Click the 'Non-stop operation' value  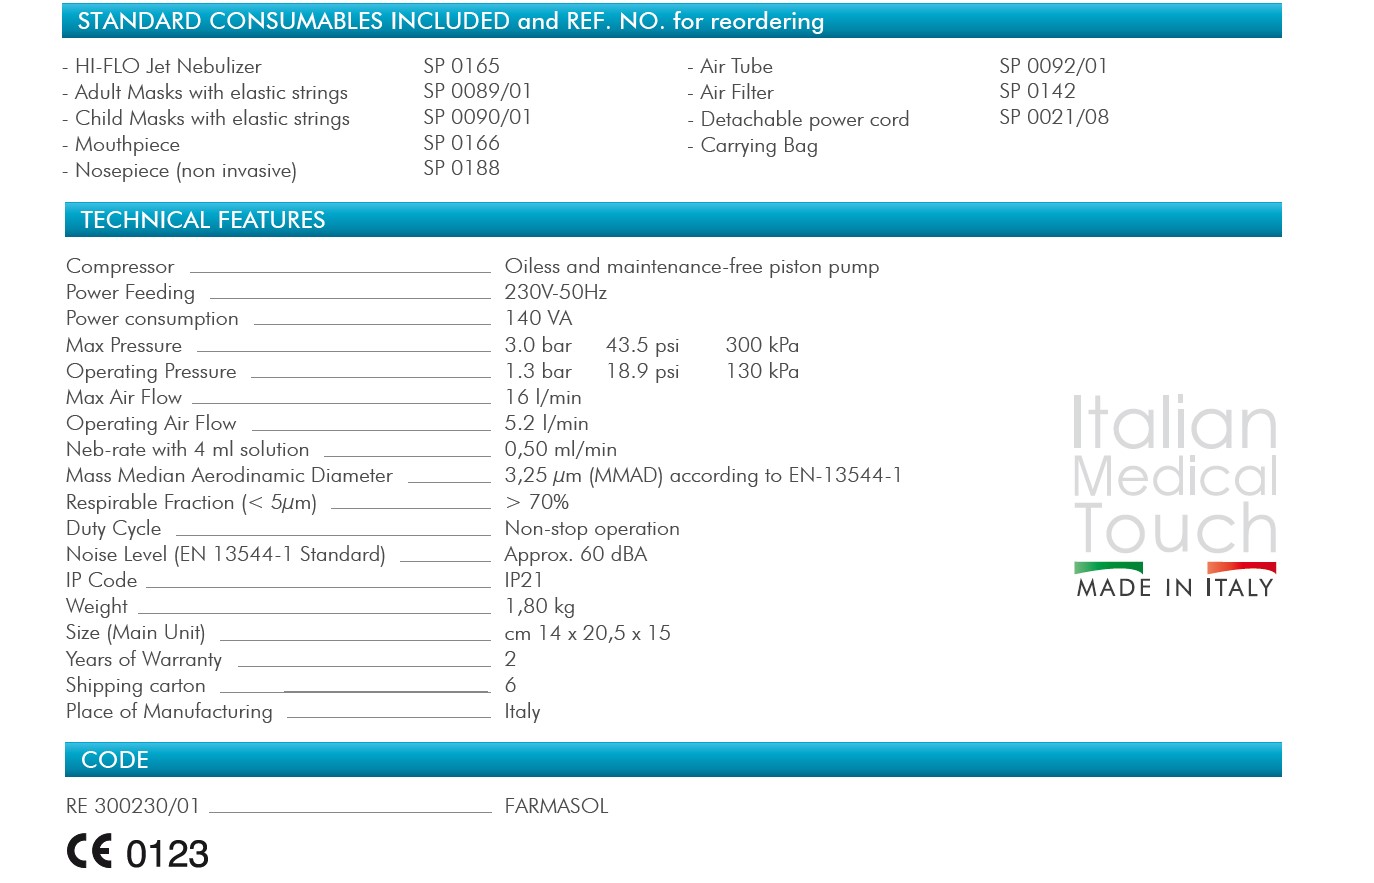tap(592, 529)
